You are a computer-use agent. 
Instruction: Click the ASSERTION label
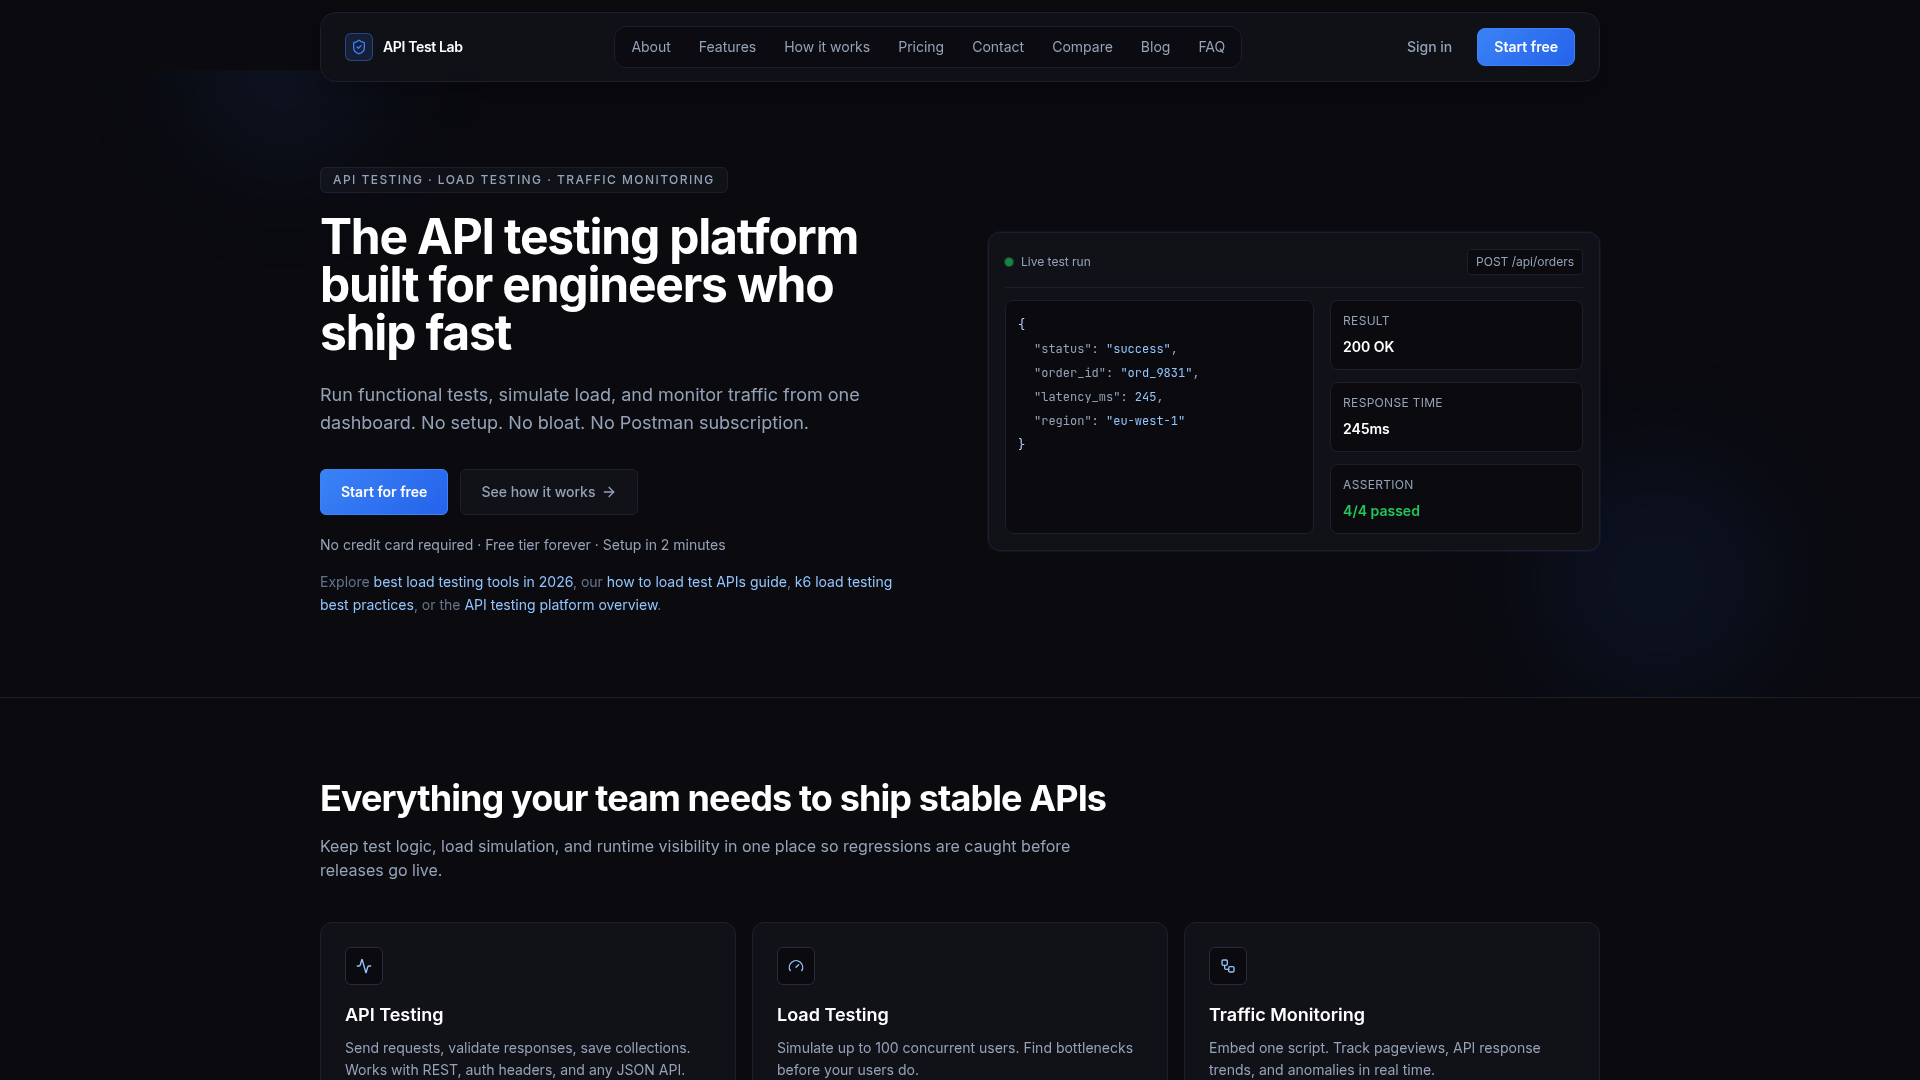point(1378,485)
